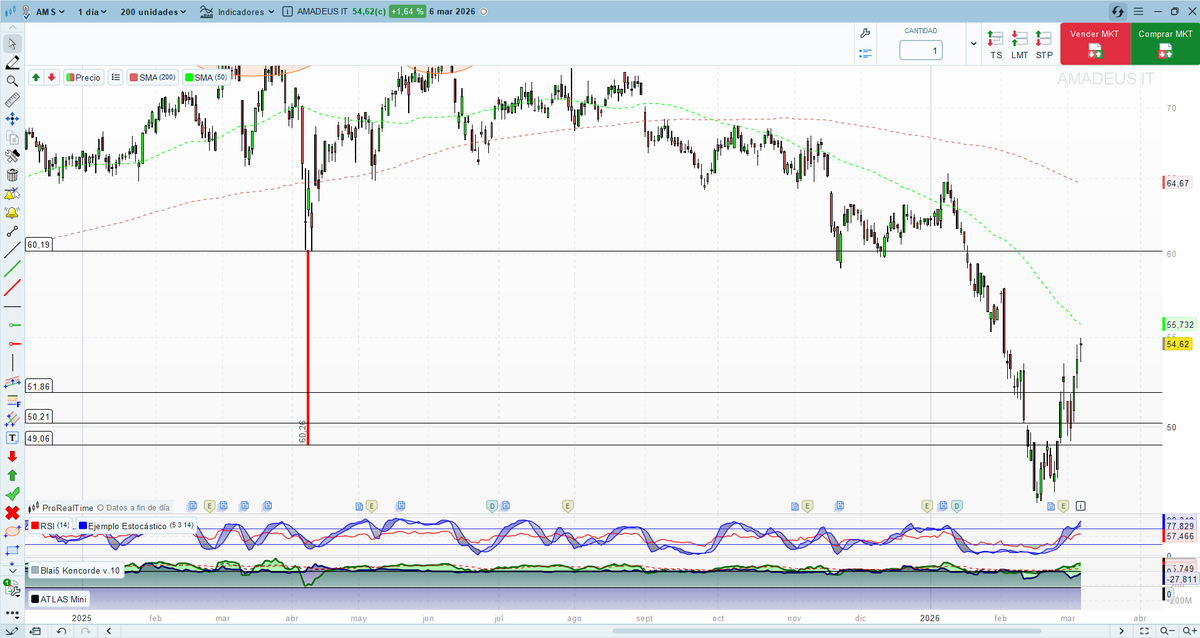Select the orange ellipse drawing tool
The height and width of the screenshot is (638, 1200).
(12, 531)
